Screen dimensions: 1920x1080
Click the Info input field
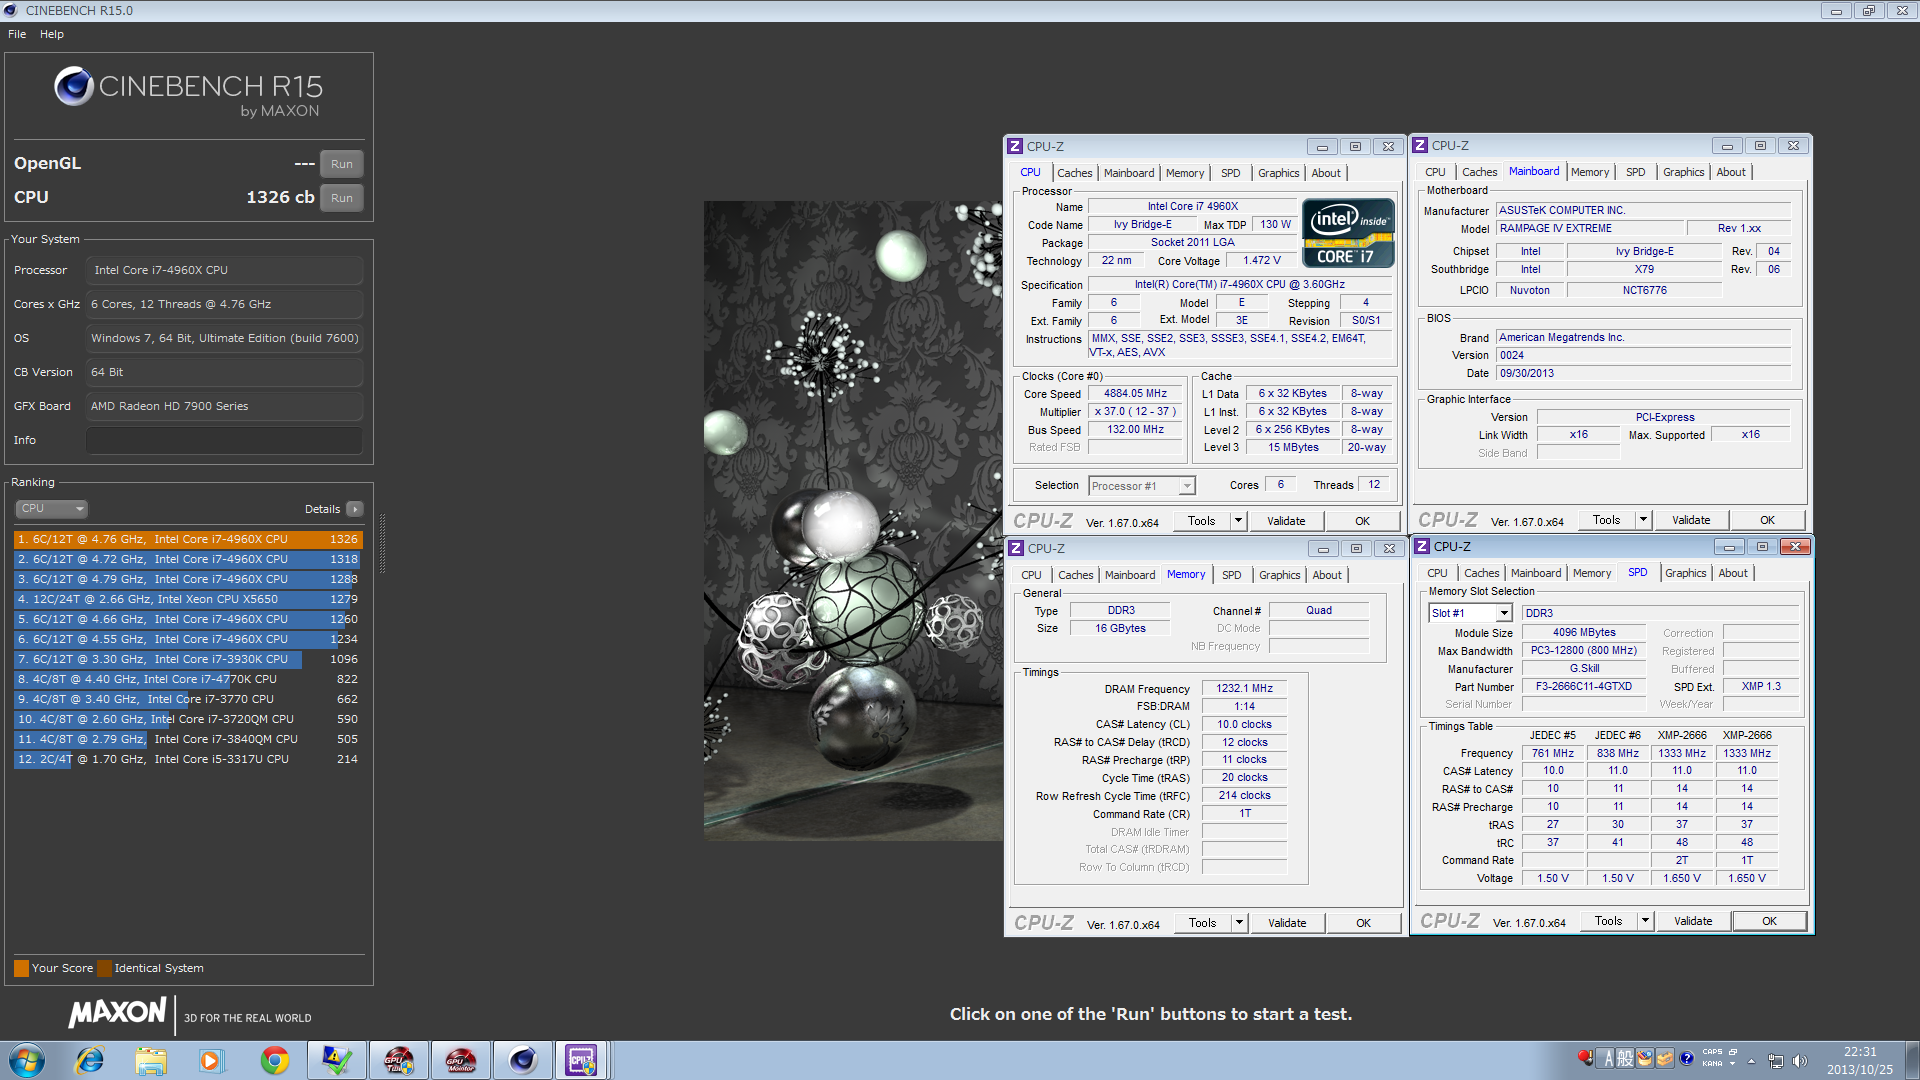tap(224, 440)
